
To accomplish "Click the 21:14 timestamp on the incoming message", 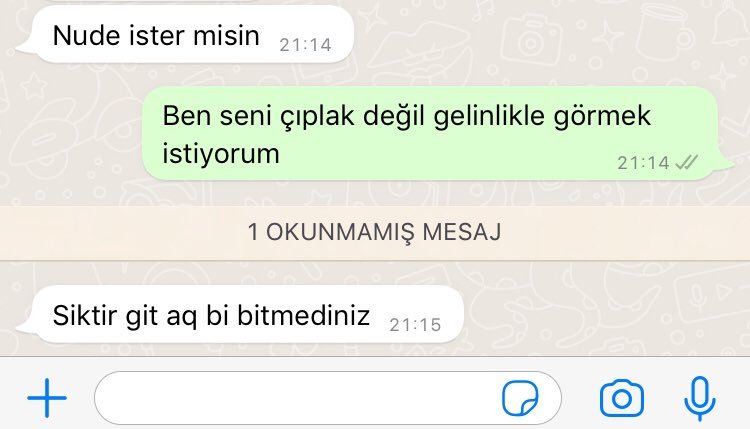I will 305,45.
